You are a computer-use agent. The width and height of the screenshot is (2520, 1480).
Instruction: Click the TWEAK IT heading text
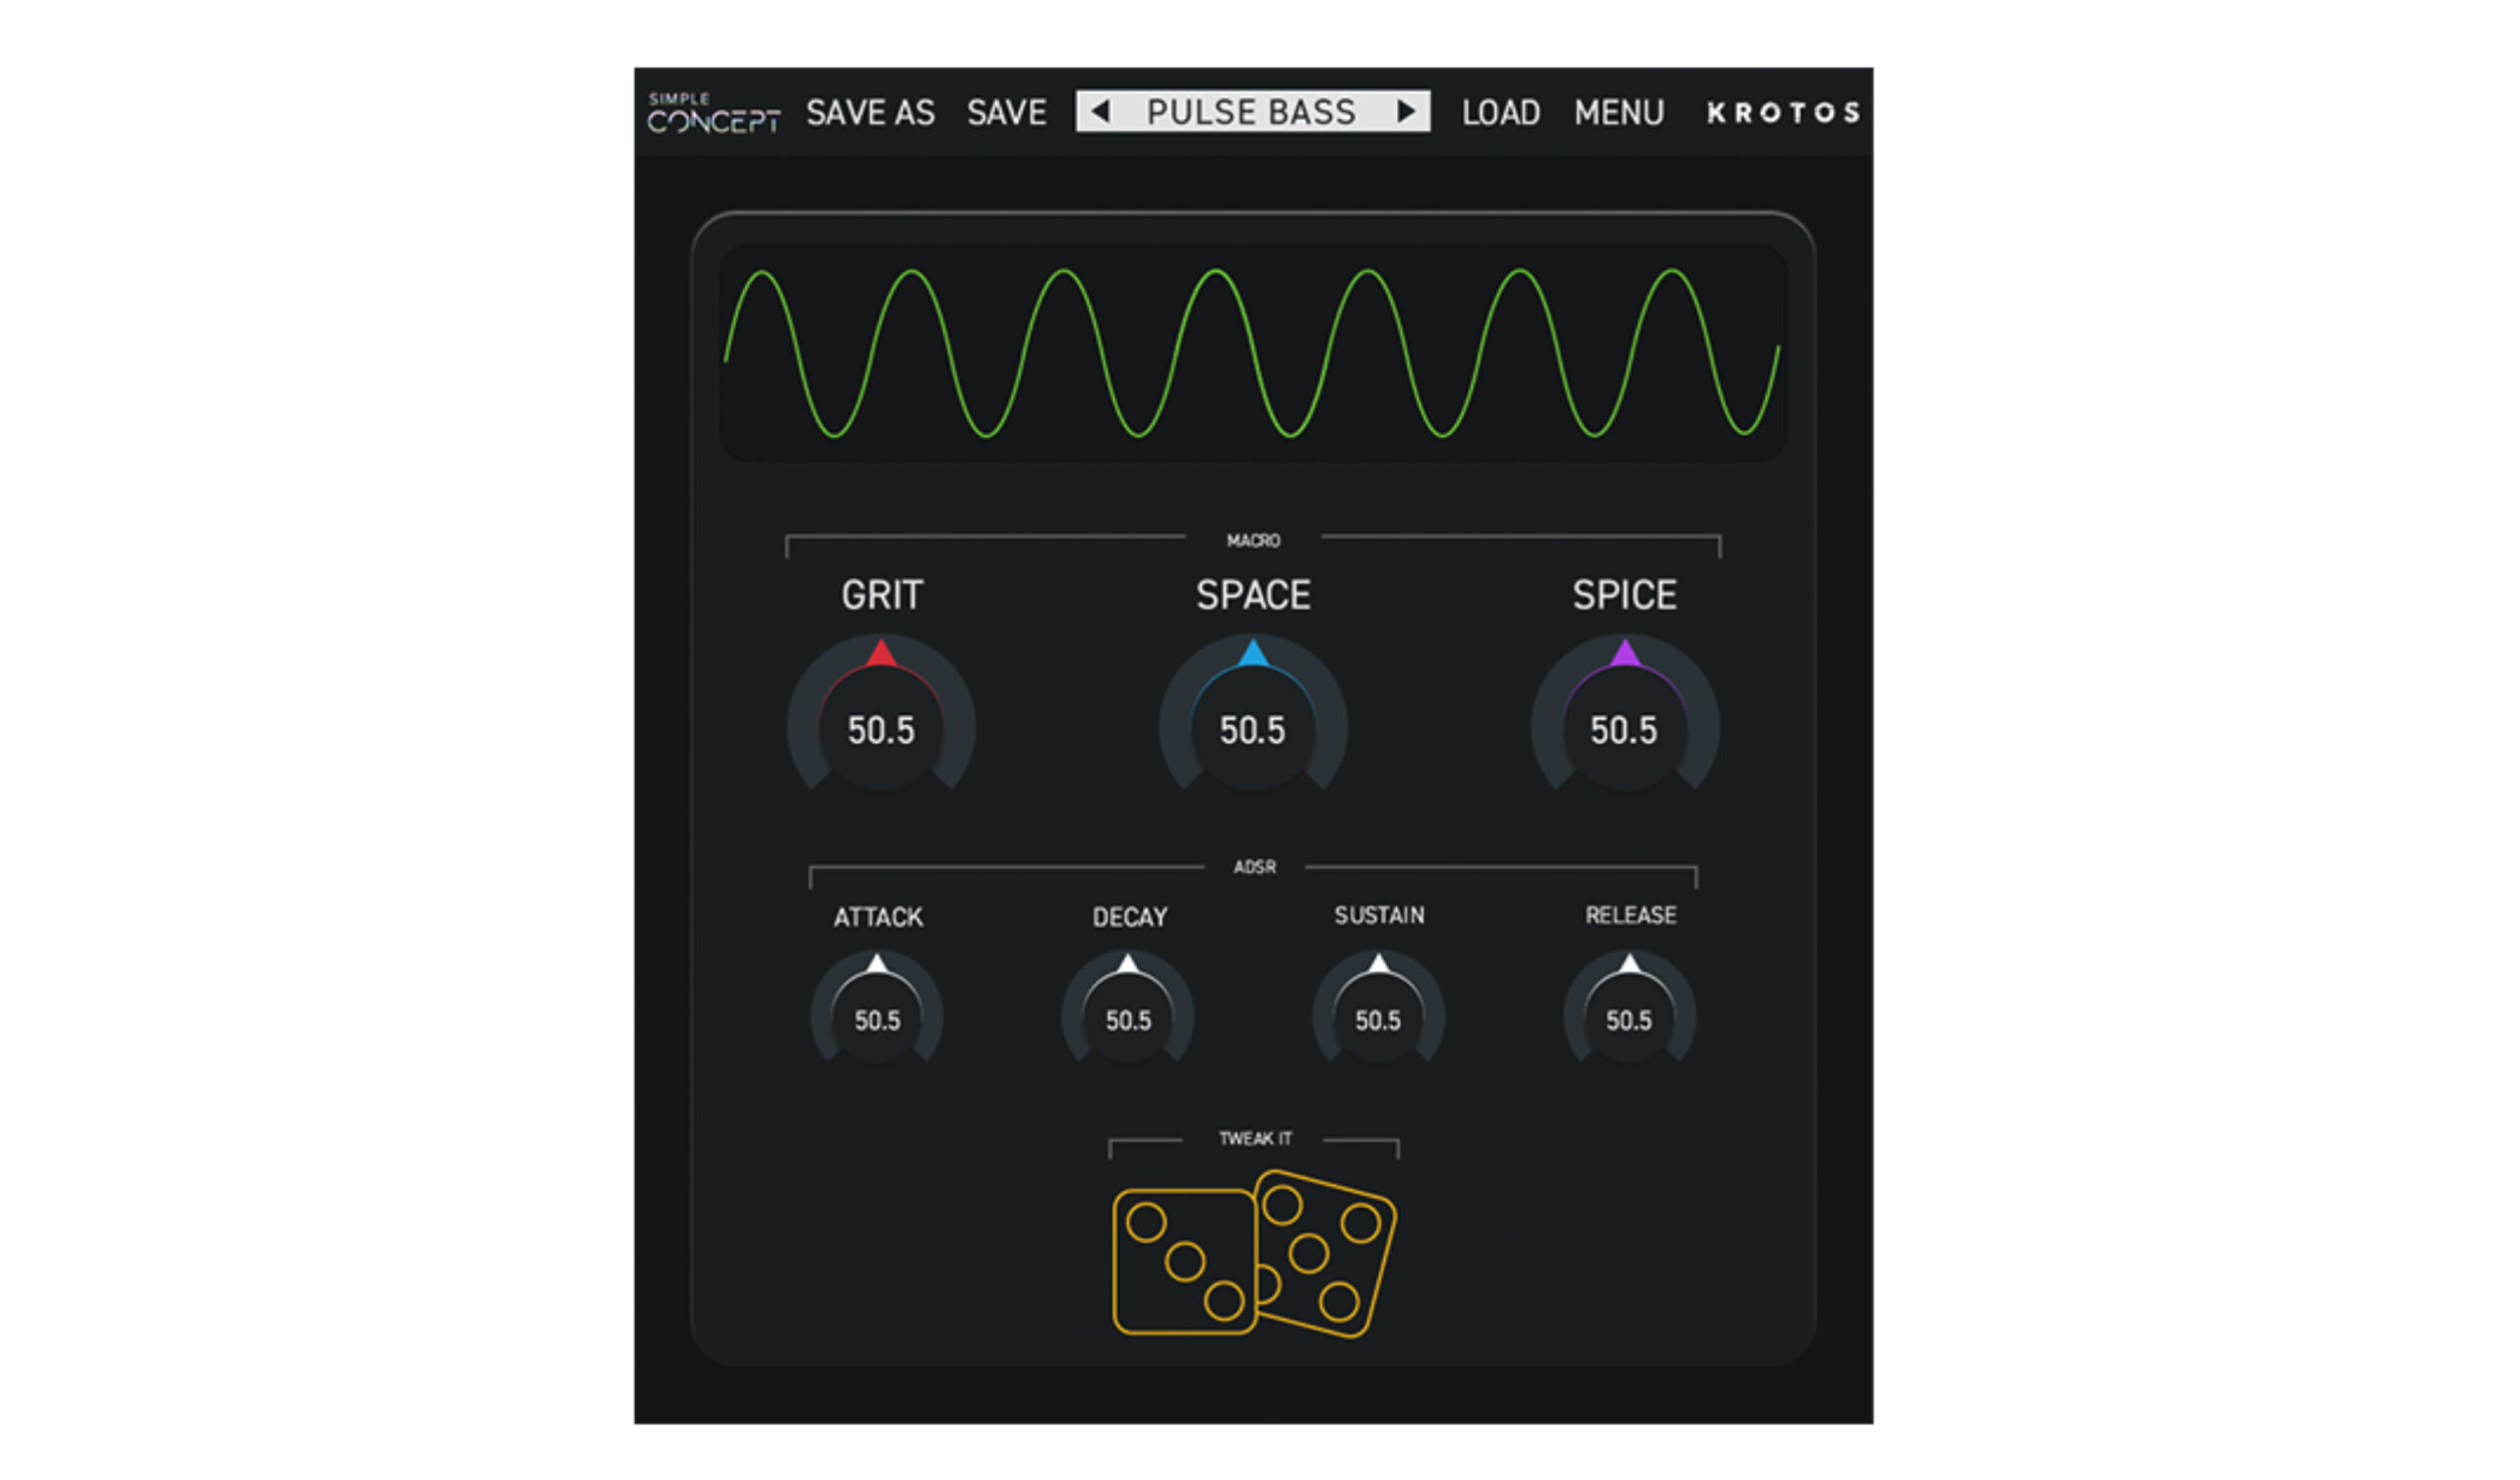point(1255,1138)
